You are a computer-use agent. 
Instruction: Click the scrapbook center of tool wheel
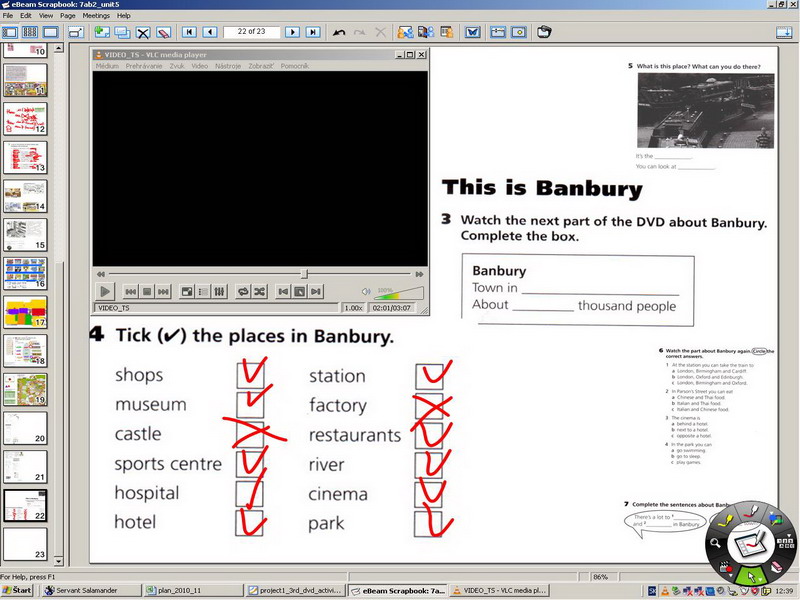[749, 544]
